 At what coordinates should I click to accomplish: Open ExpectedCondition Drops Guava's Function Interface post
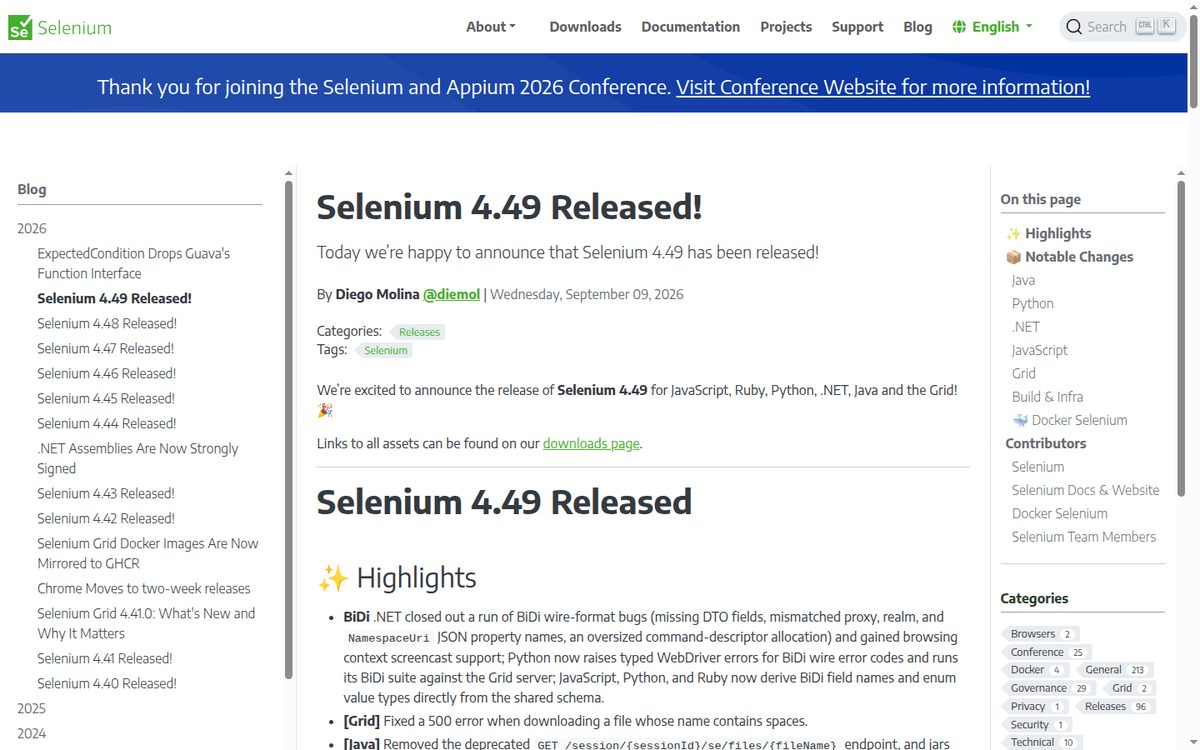coord(134,263)
